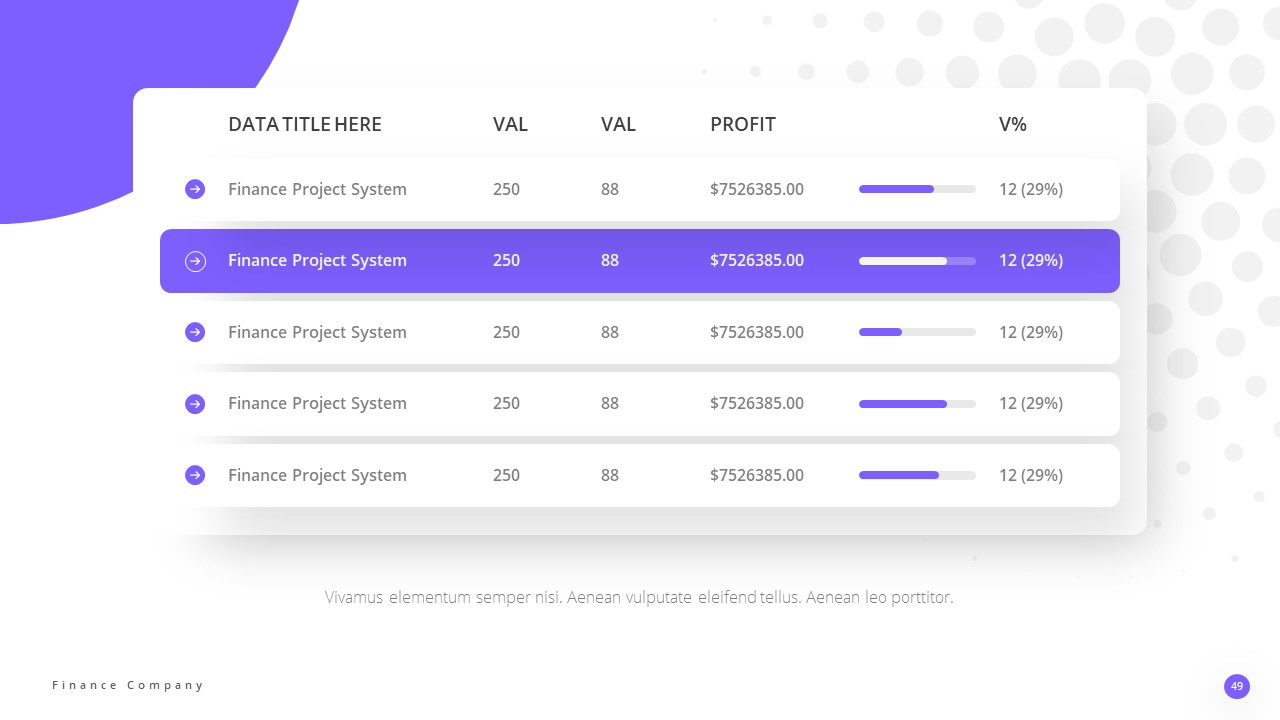Click the Finance Company footer text
Image resolution: width=1280 pixels, height=720 pixels.
[x=128, y=685]
